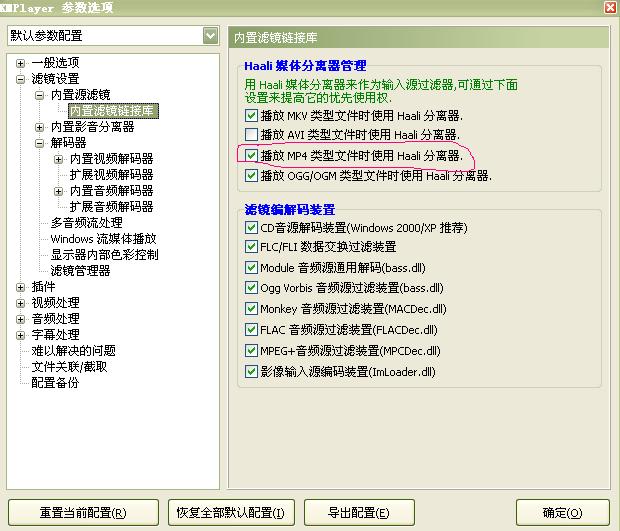Open Windows 流媒体播放 settings page
Image resolution: width=620 pixels, height=531 pixels.
coord(104,239)
